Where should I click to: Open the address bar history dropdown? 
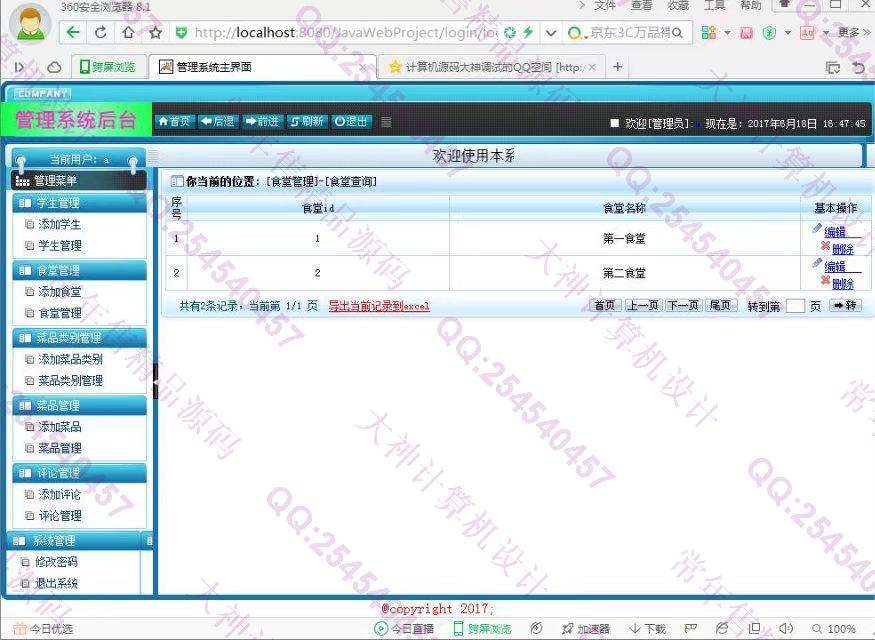[551, 33]
